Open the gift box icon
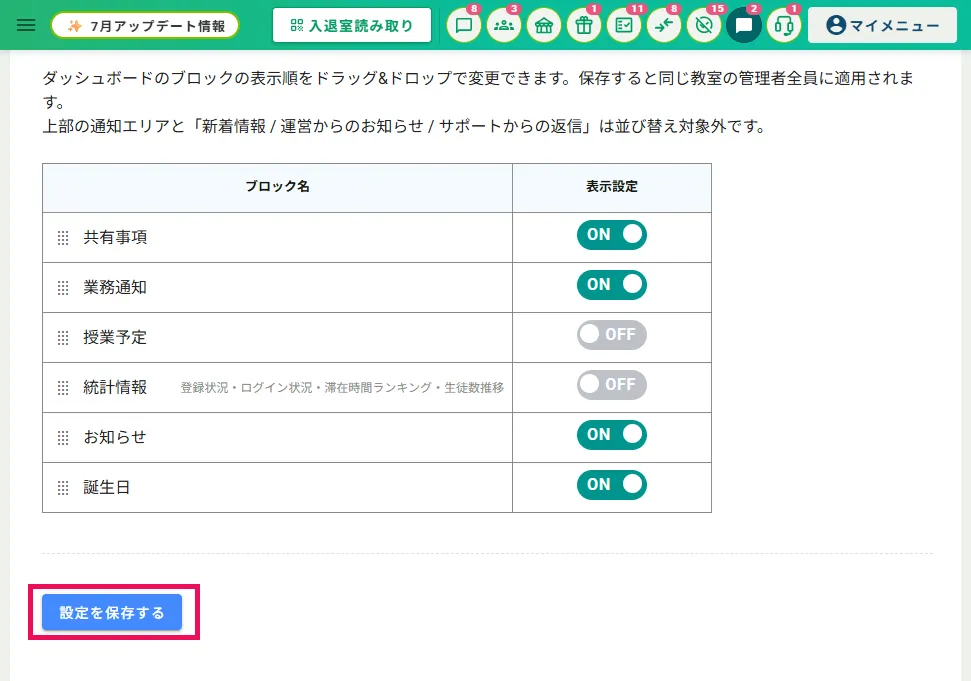971x681 pixels. click(584, 25)
